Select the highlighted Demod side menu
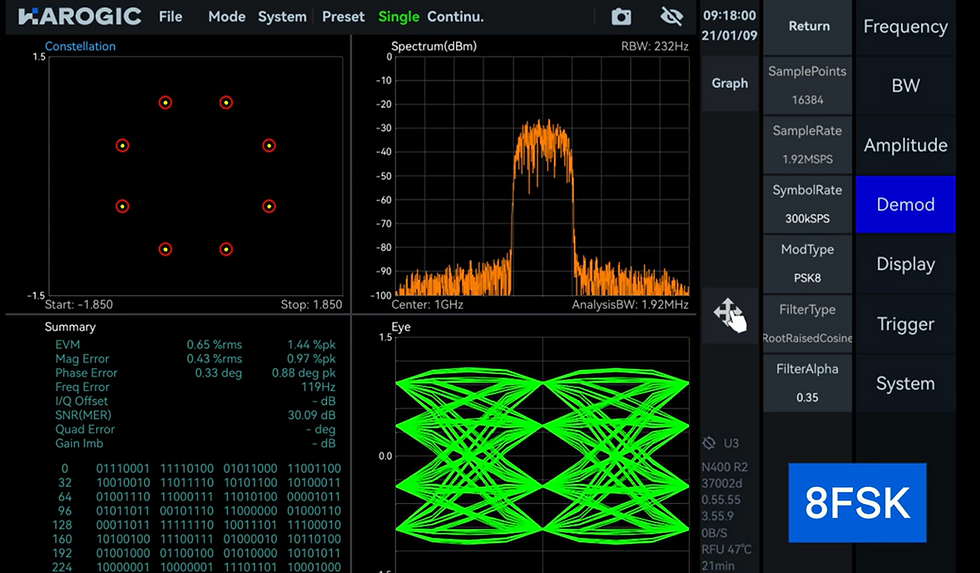The width and height of the screenshot is (980, 573). 905,204
